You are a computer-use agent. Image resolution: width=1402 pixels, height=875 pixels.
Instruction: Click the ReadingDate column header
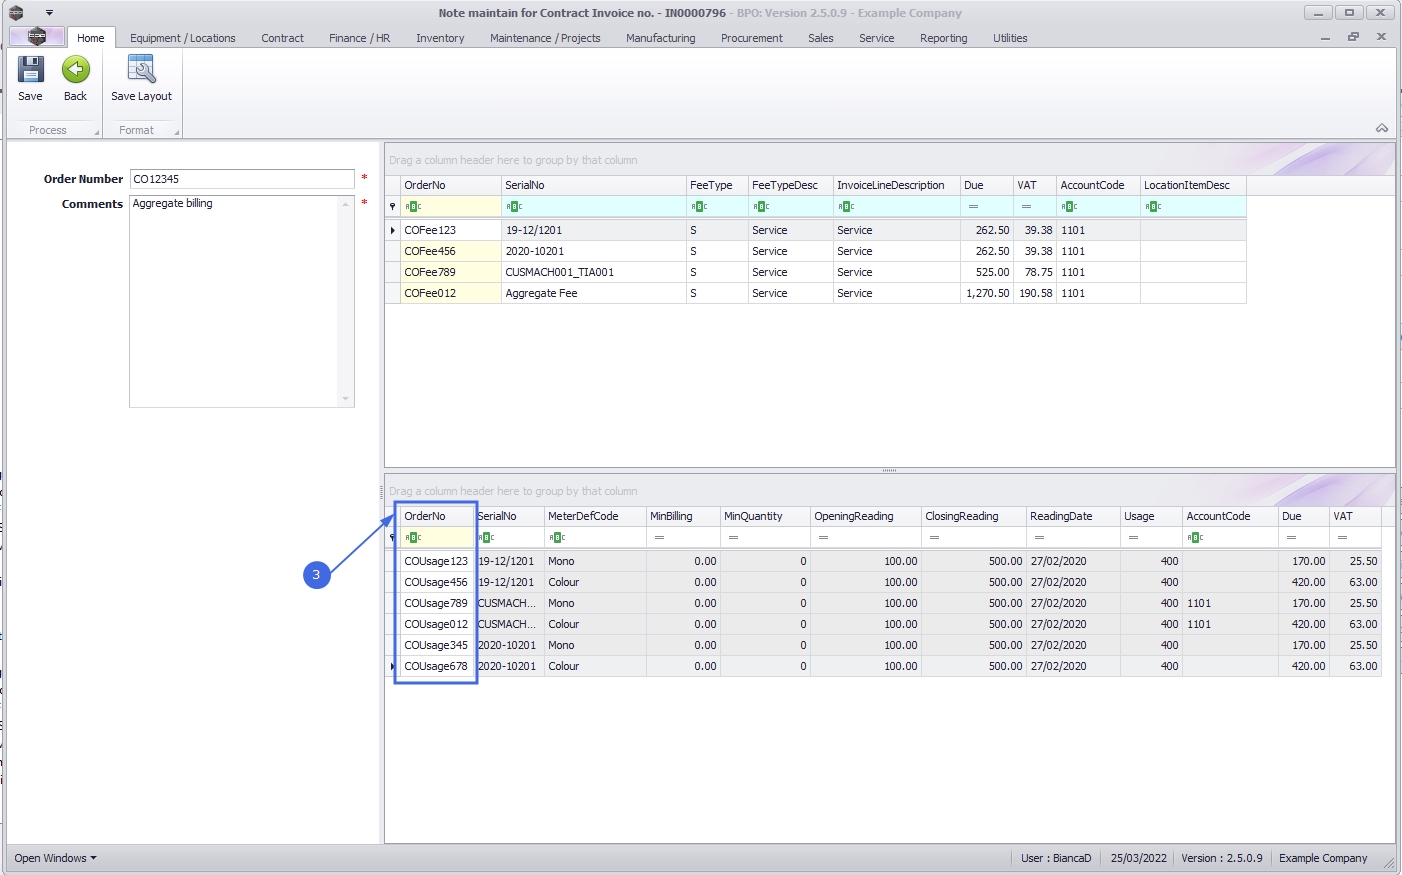pyautogui.click(x=1061, y=516)
